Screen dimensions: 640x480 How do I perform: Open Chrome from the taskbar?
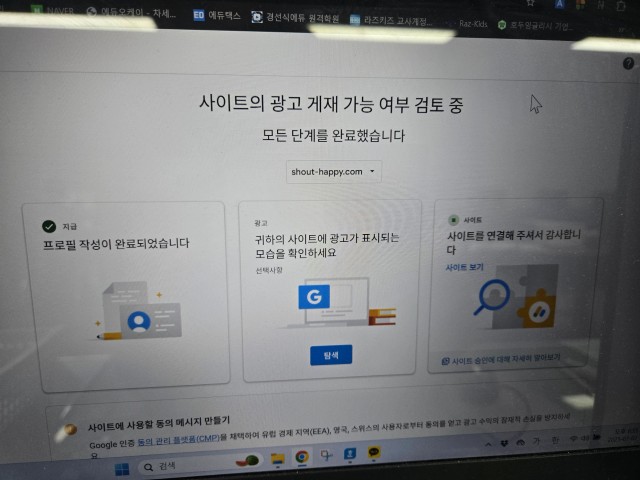pos(301,458)
